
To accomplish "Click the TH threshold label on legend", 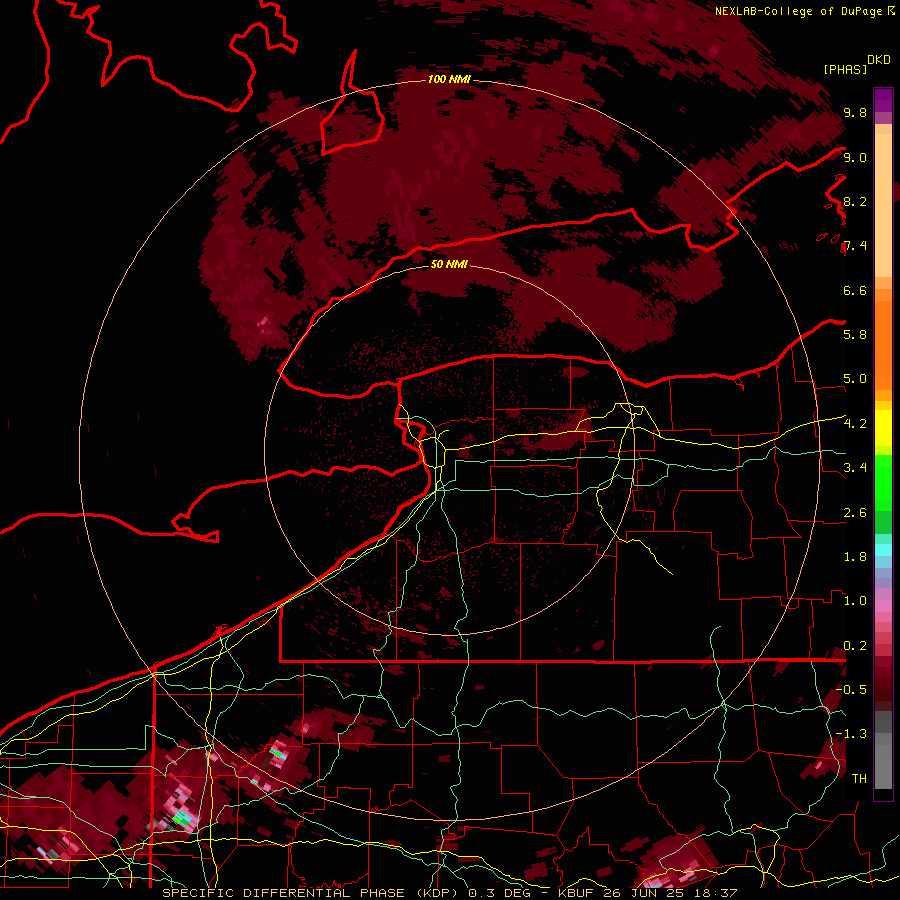I will 859,779.
